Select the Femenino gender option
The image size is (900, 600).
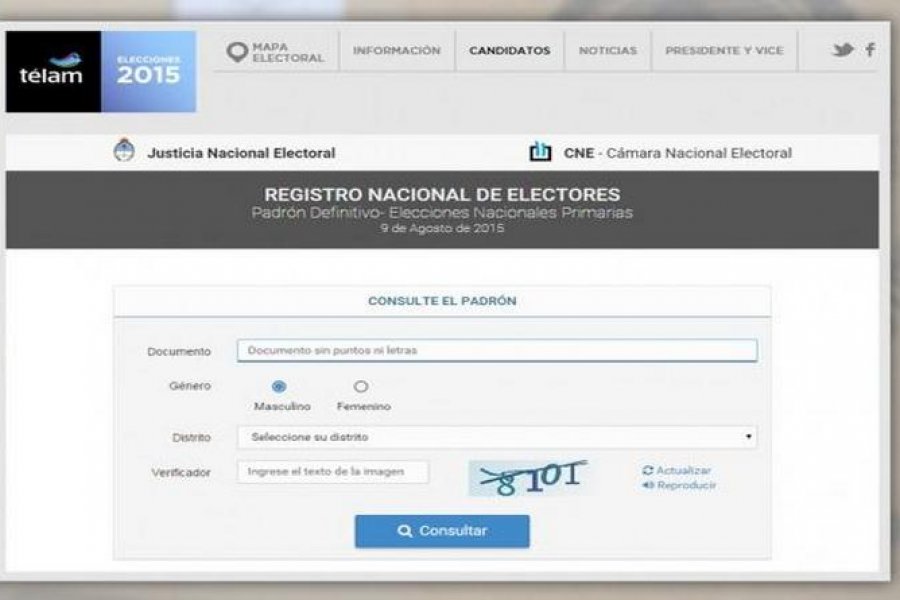[x=360, y=386]
